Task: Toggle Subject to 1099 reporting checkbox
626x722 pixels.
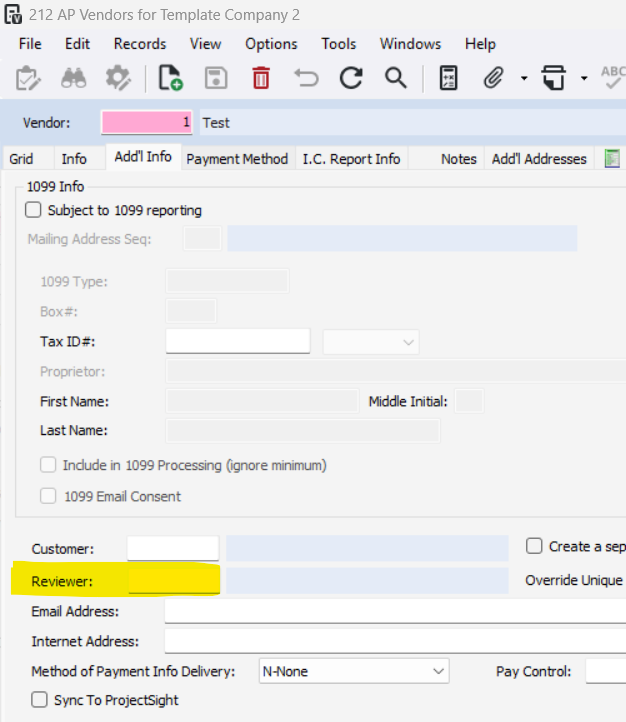Action: pos(33,210)
